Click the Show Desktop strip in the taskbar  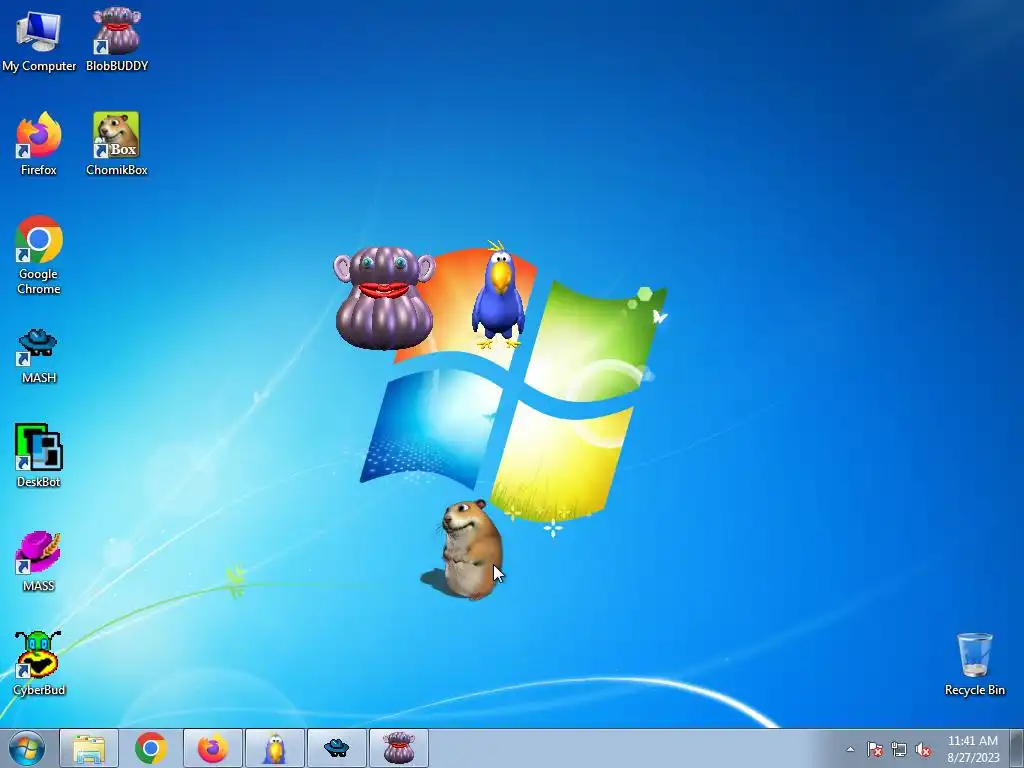tap(1017, 748)
